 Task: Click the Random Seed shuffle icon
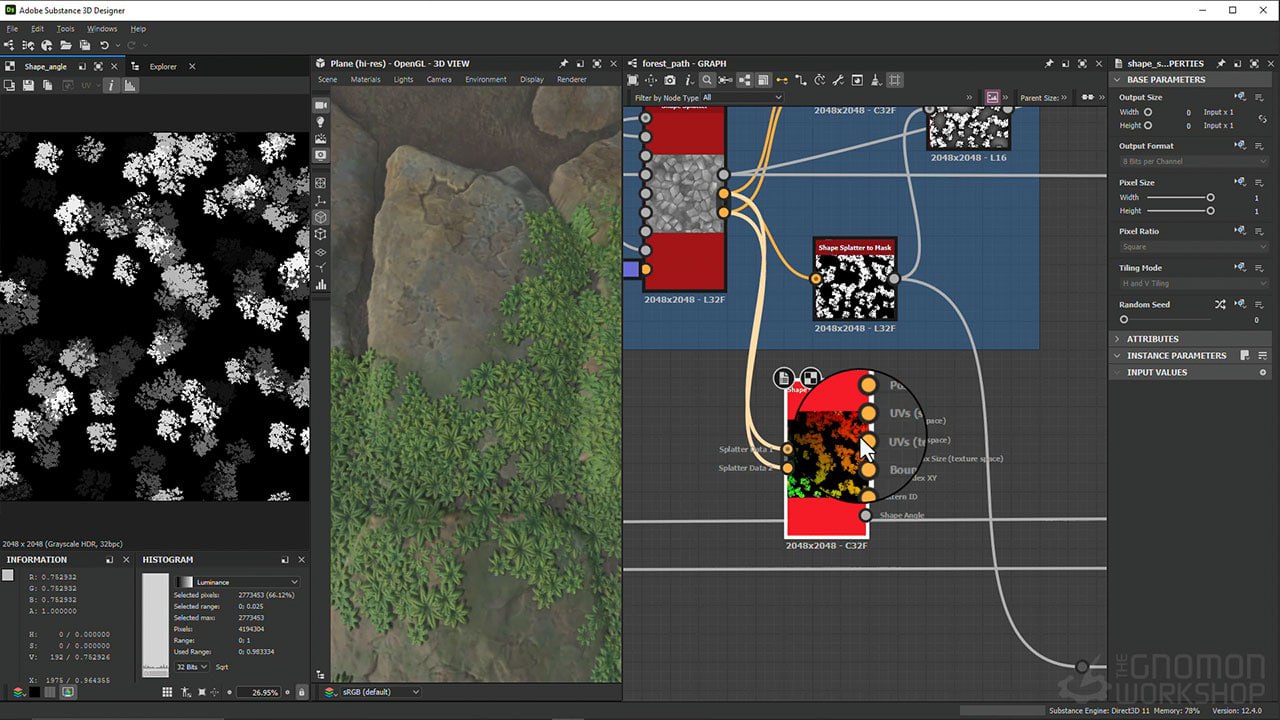(1220, 304)
